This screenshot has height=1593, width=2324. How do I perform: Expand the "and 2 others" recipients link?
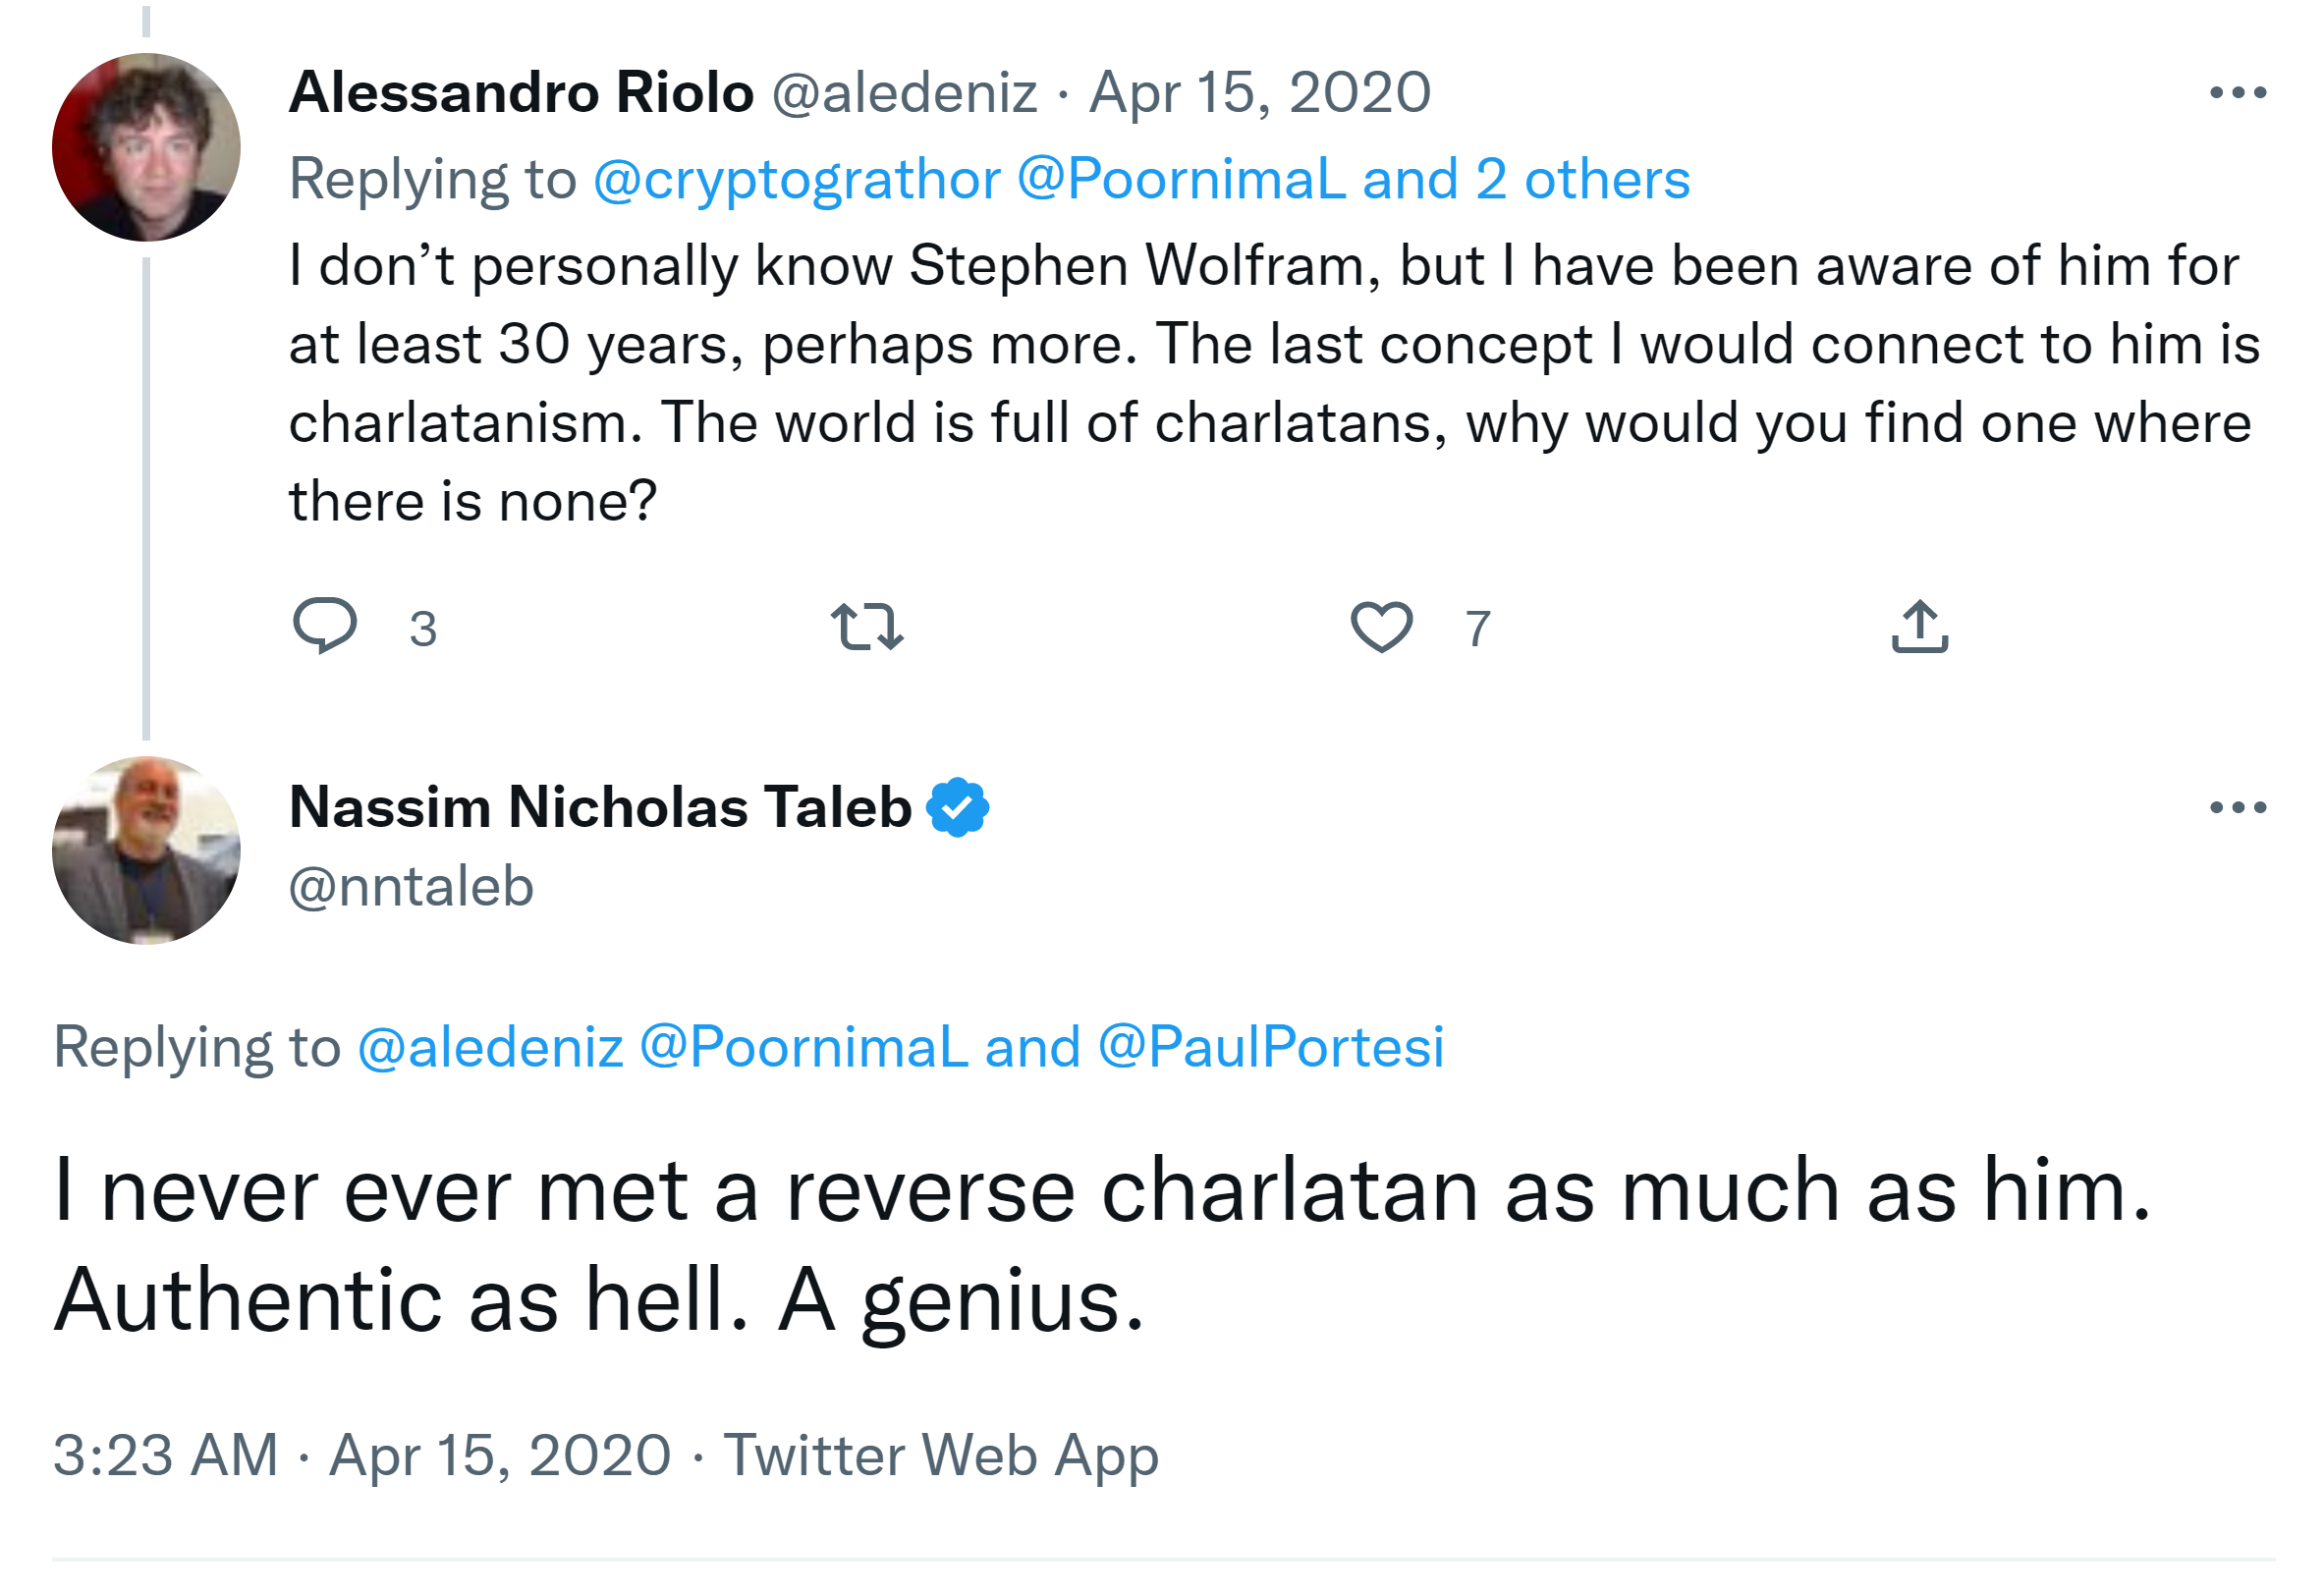click(x=1526, y=180)
